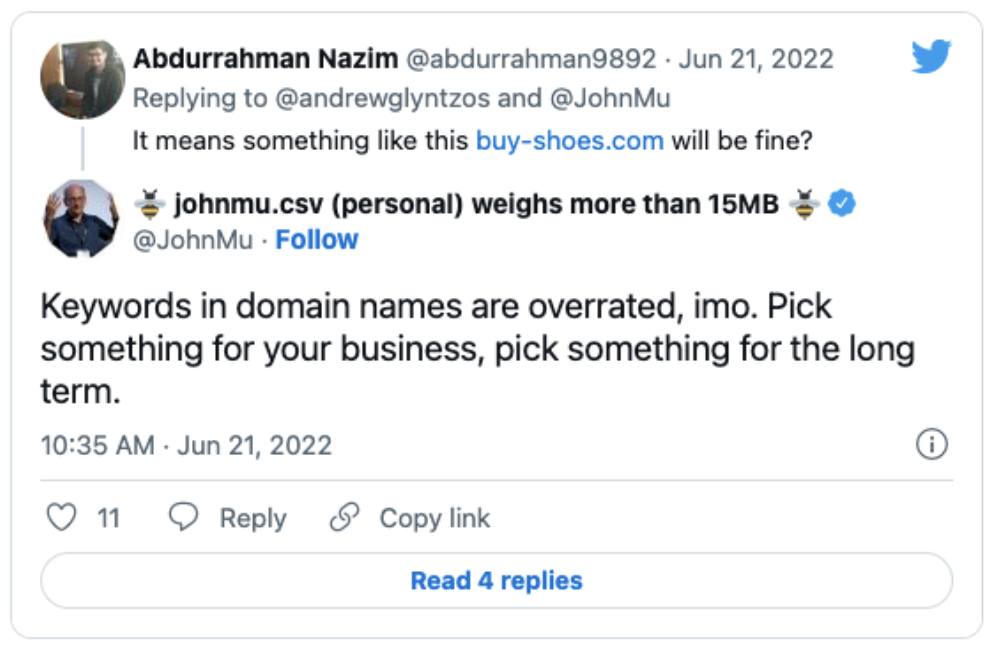Open the buy-shoes.com link
Image resolution: width=996 pixels, height=650 pixels.
[569, 140]
